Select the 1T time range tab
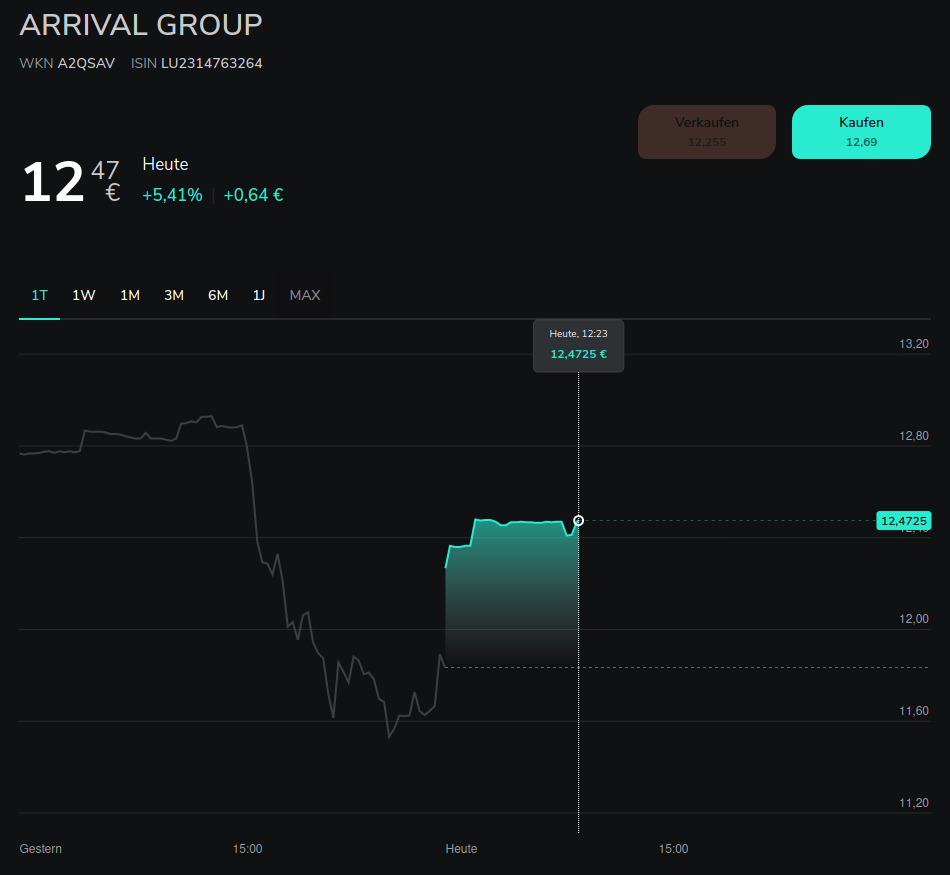Image resolution: width=950 pixels, height=875 pixels. point(40,295)
